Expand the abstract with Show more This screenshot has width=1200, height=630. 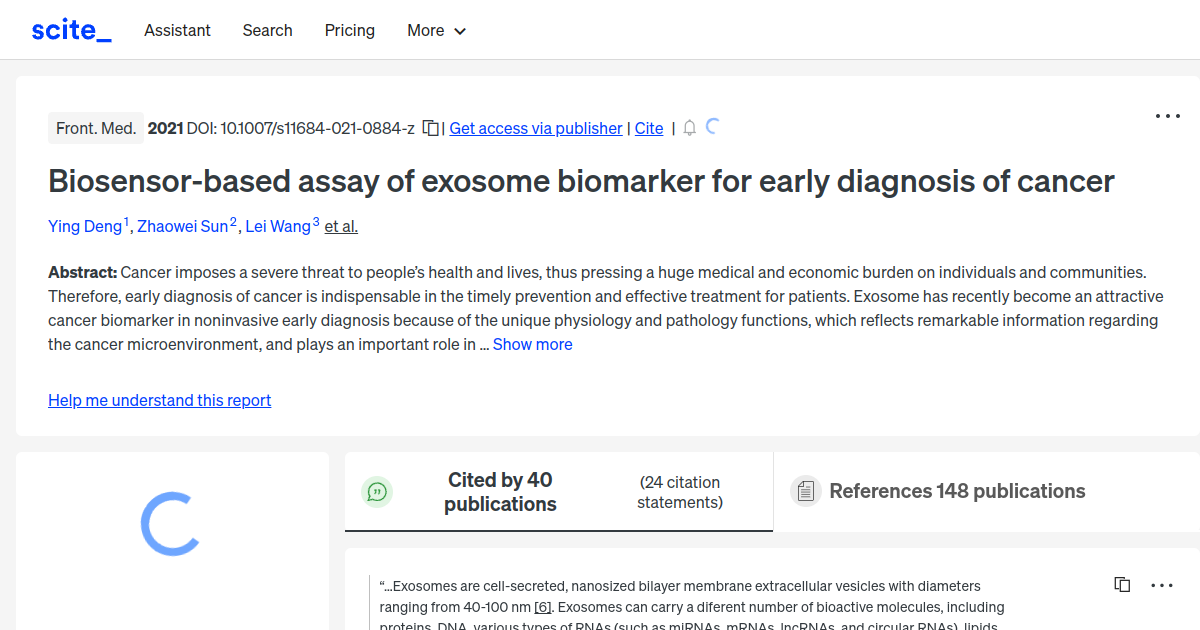532,344
